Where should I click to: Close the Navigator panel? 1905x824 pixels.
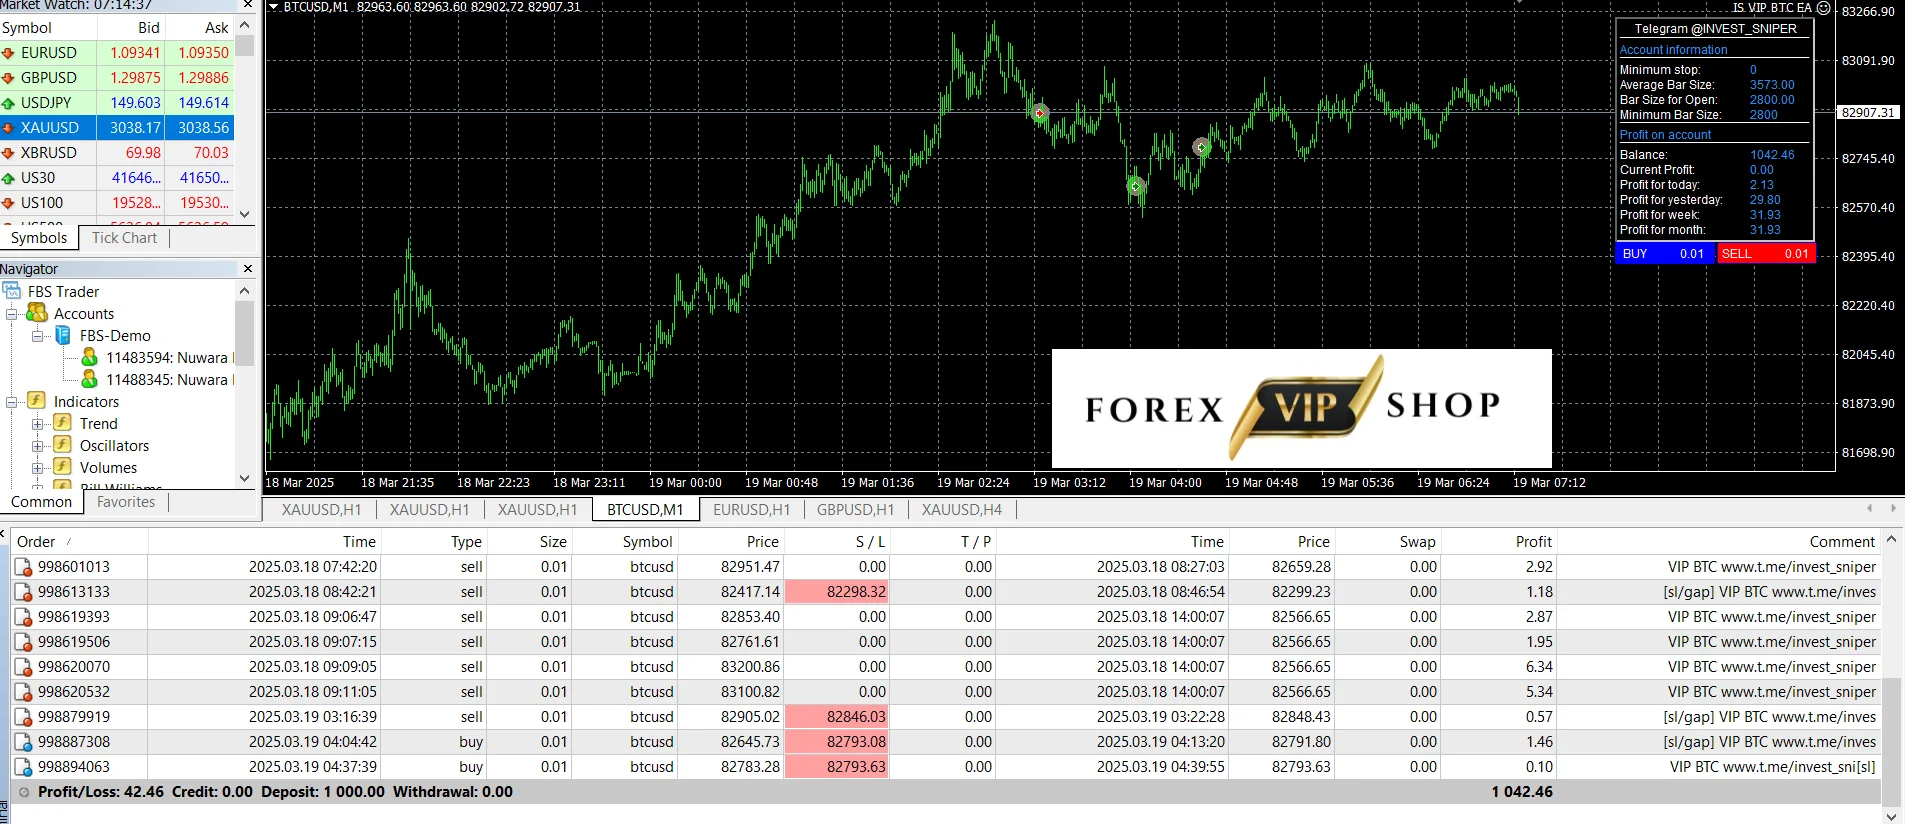click(248, 269)
